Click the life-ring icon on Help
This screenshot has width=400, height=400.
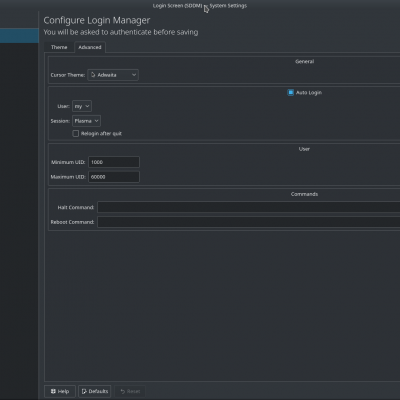click(53, 391)
